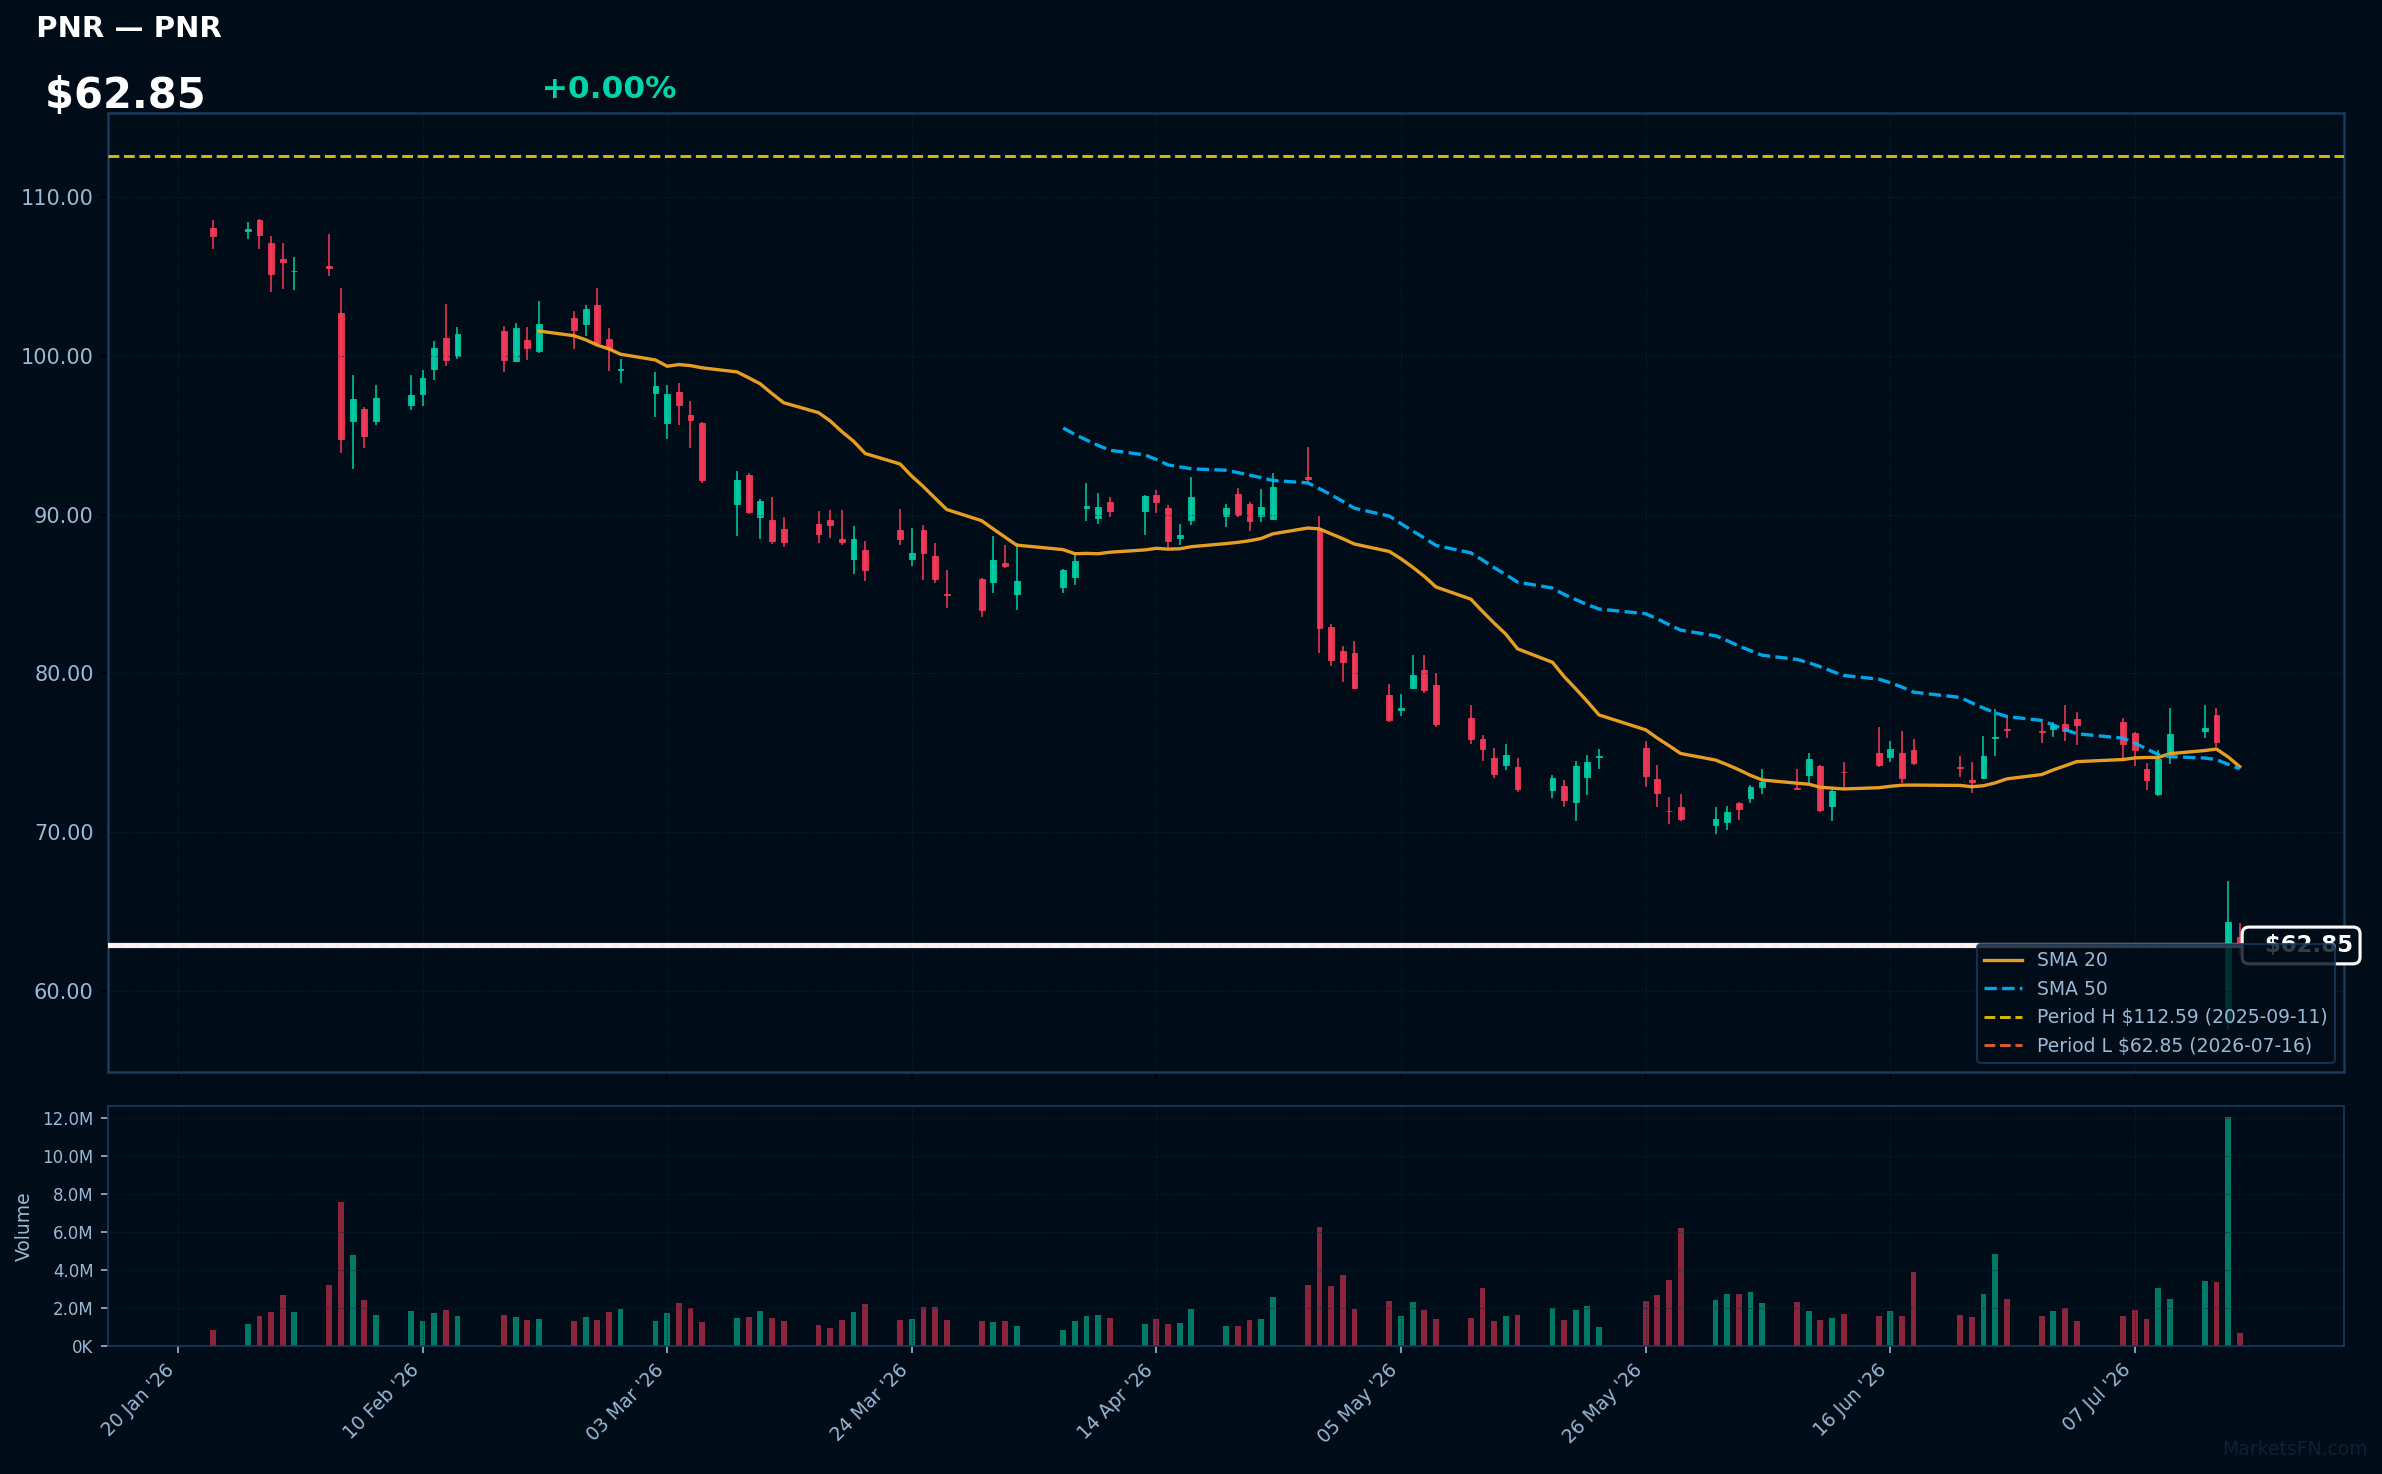Click the $62.85 current price tag on right
This screenshot has width=2382, height=1474.
point(2301,945)
